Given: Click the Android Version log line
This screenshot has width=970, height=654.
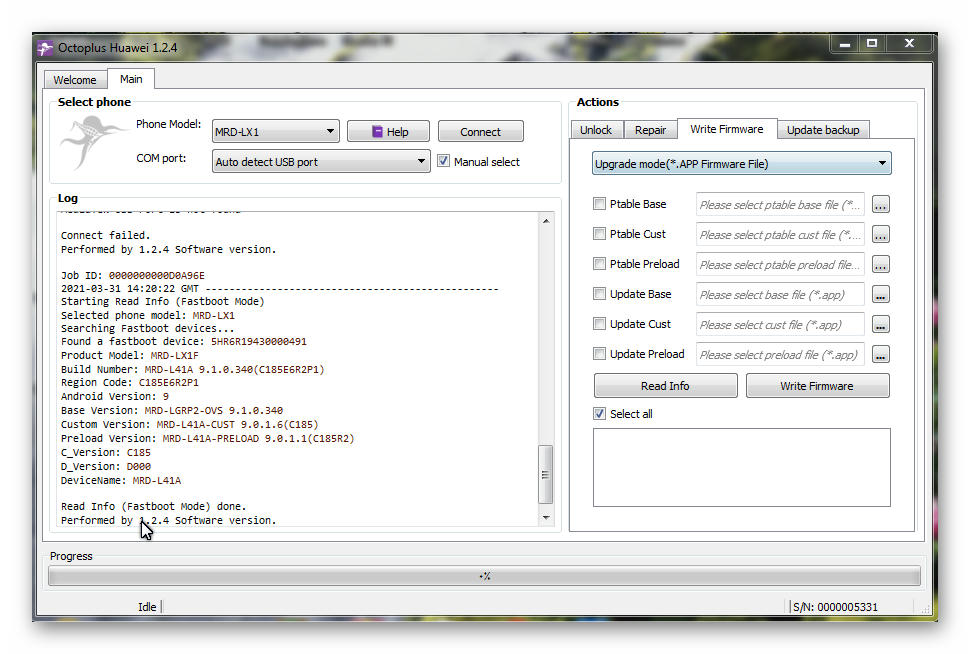Looking at the screenshot, I should [x=114, y=397].
